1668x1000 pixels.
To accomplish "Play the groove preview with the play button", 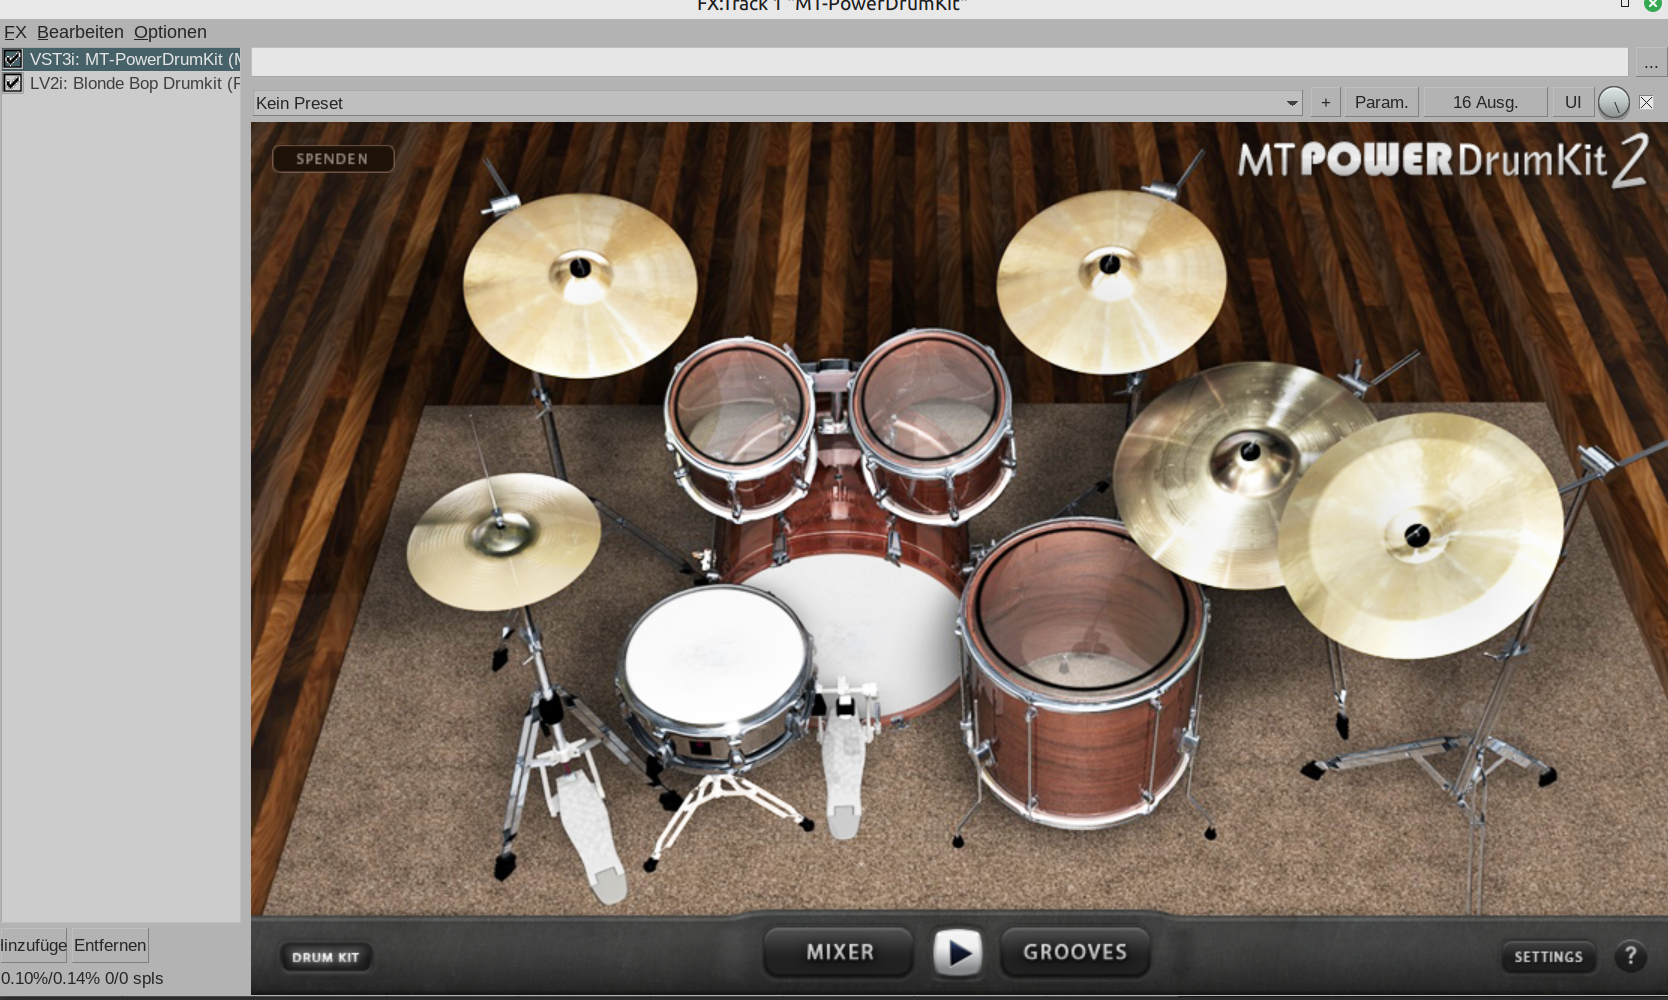I will coord(957,952).
